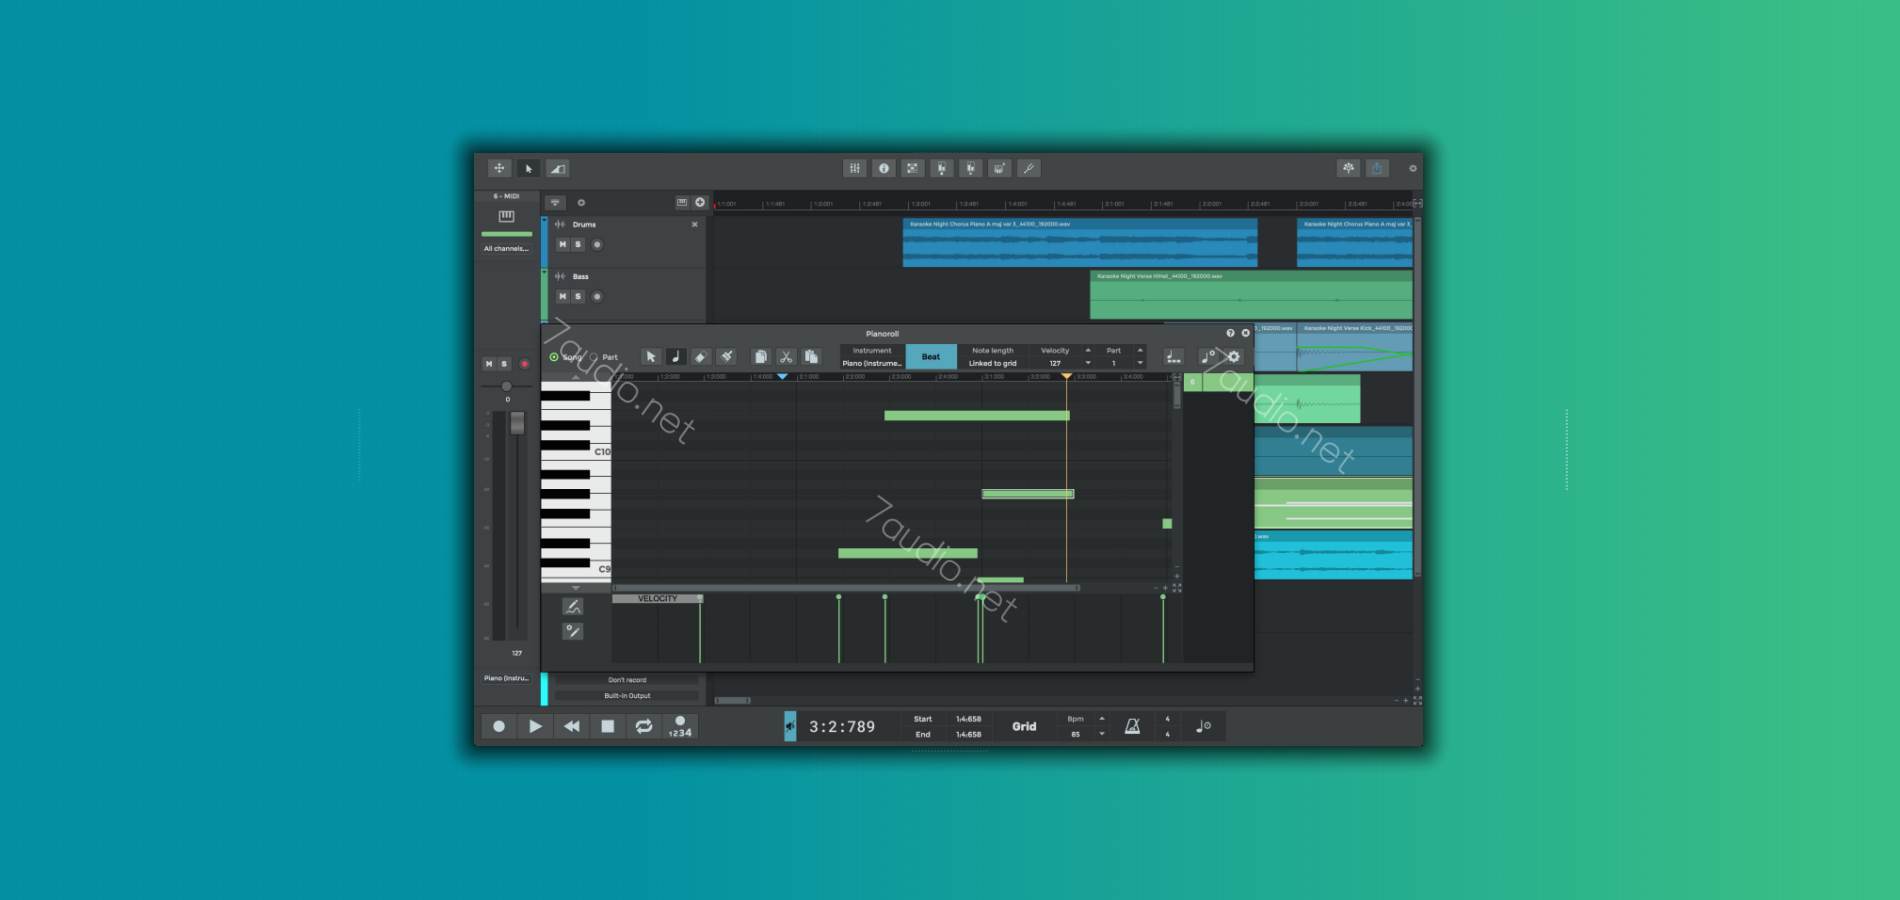Click the share/export icon at top right

pyautogui.click(x=1377, y=168)
